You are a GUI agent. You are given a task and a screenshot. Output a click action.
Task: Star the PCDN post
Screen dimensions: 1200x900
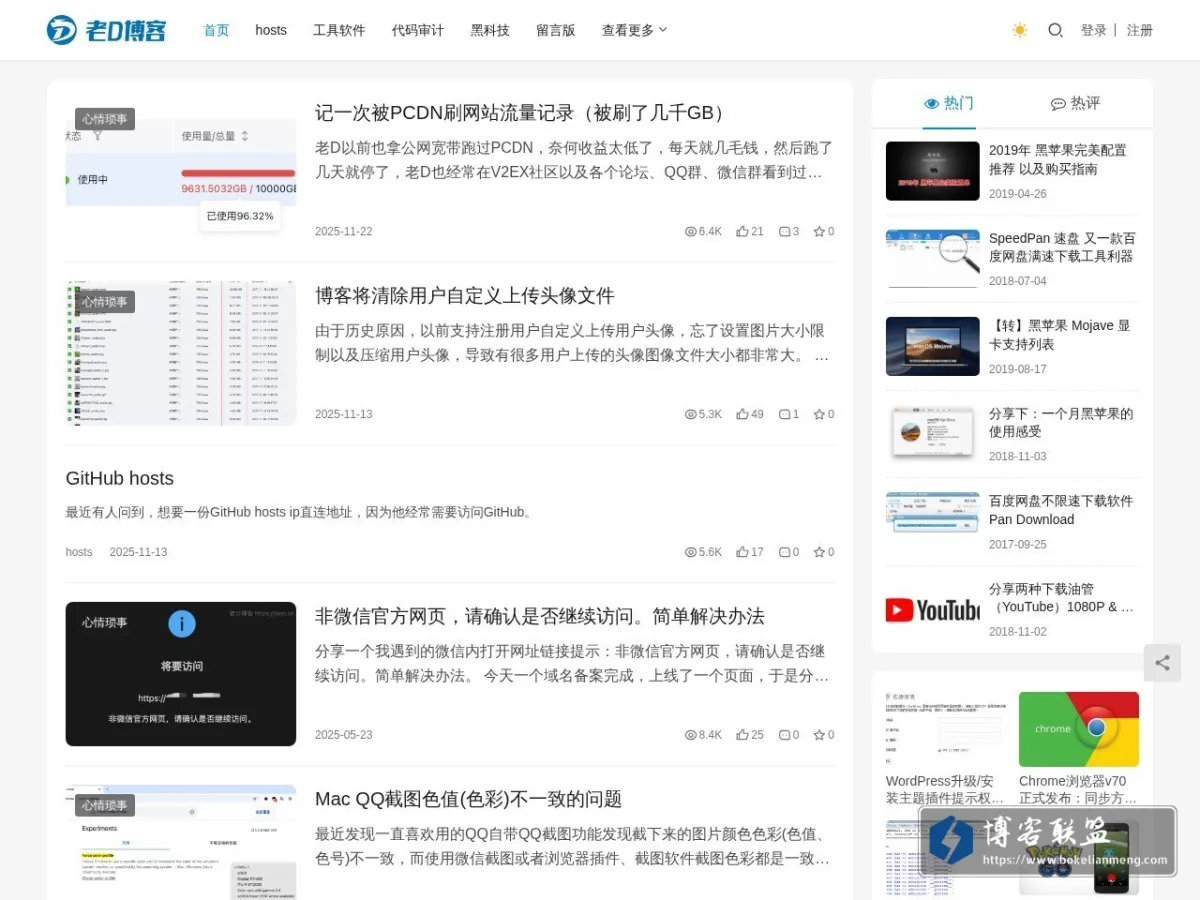pos(819,231)
